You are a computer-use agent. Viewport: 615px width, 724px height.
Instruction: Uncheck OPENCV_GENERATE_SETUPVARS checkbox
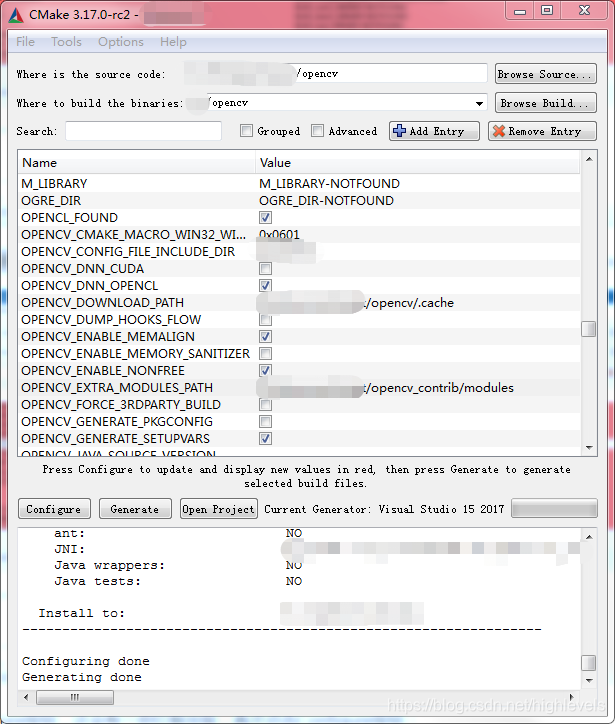[x=265, y=439]
